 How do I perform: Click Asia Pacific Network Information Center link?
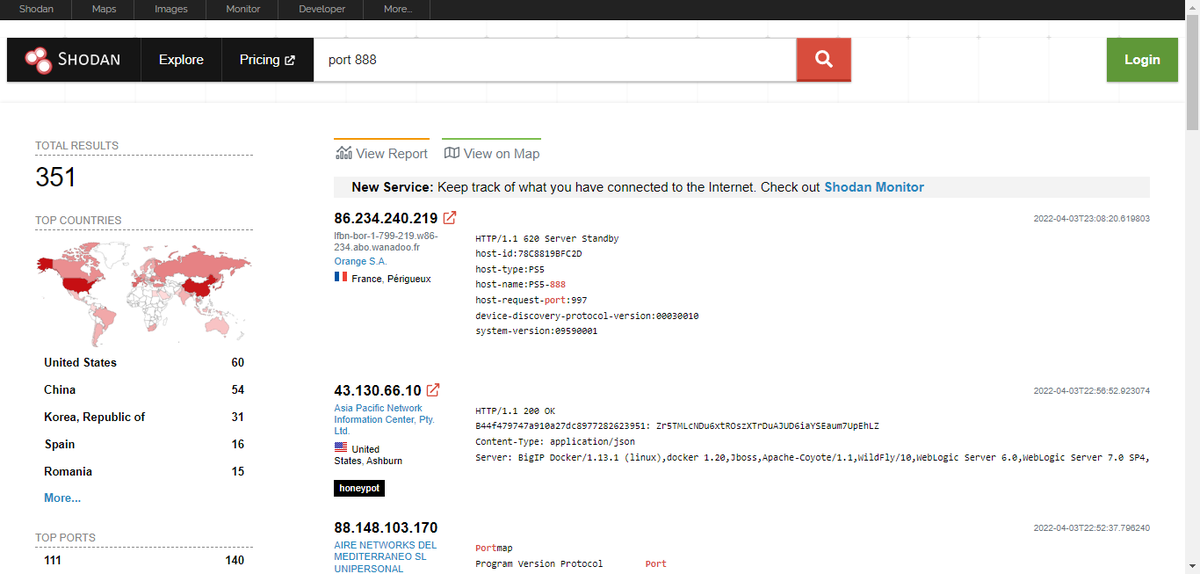click(384, 420)
